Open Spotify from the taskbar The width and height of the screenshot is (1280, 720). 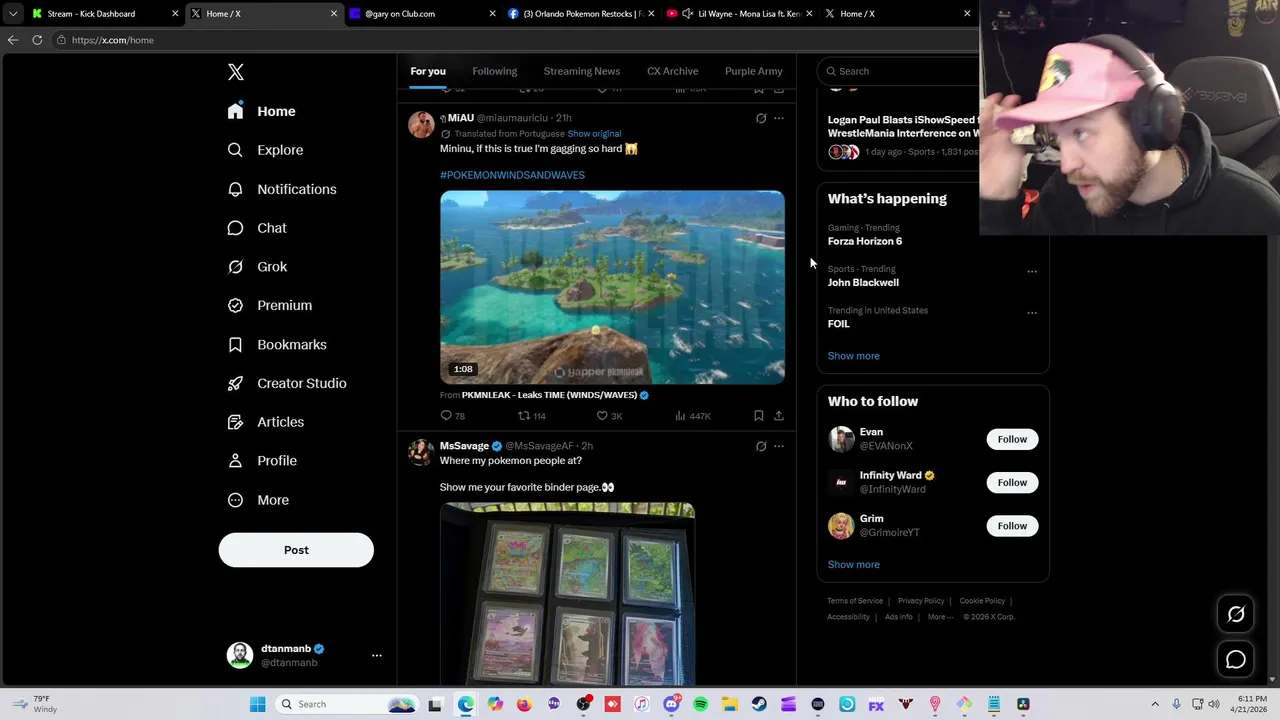pyautogui.click(x=700, y=705)
